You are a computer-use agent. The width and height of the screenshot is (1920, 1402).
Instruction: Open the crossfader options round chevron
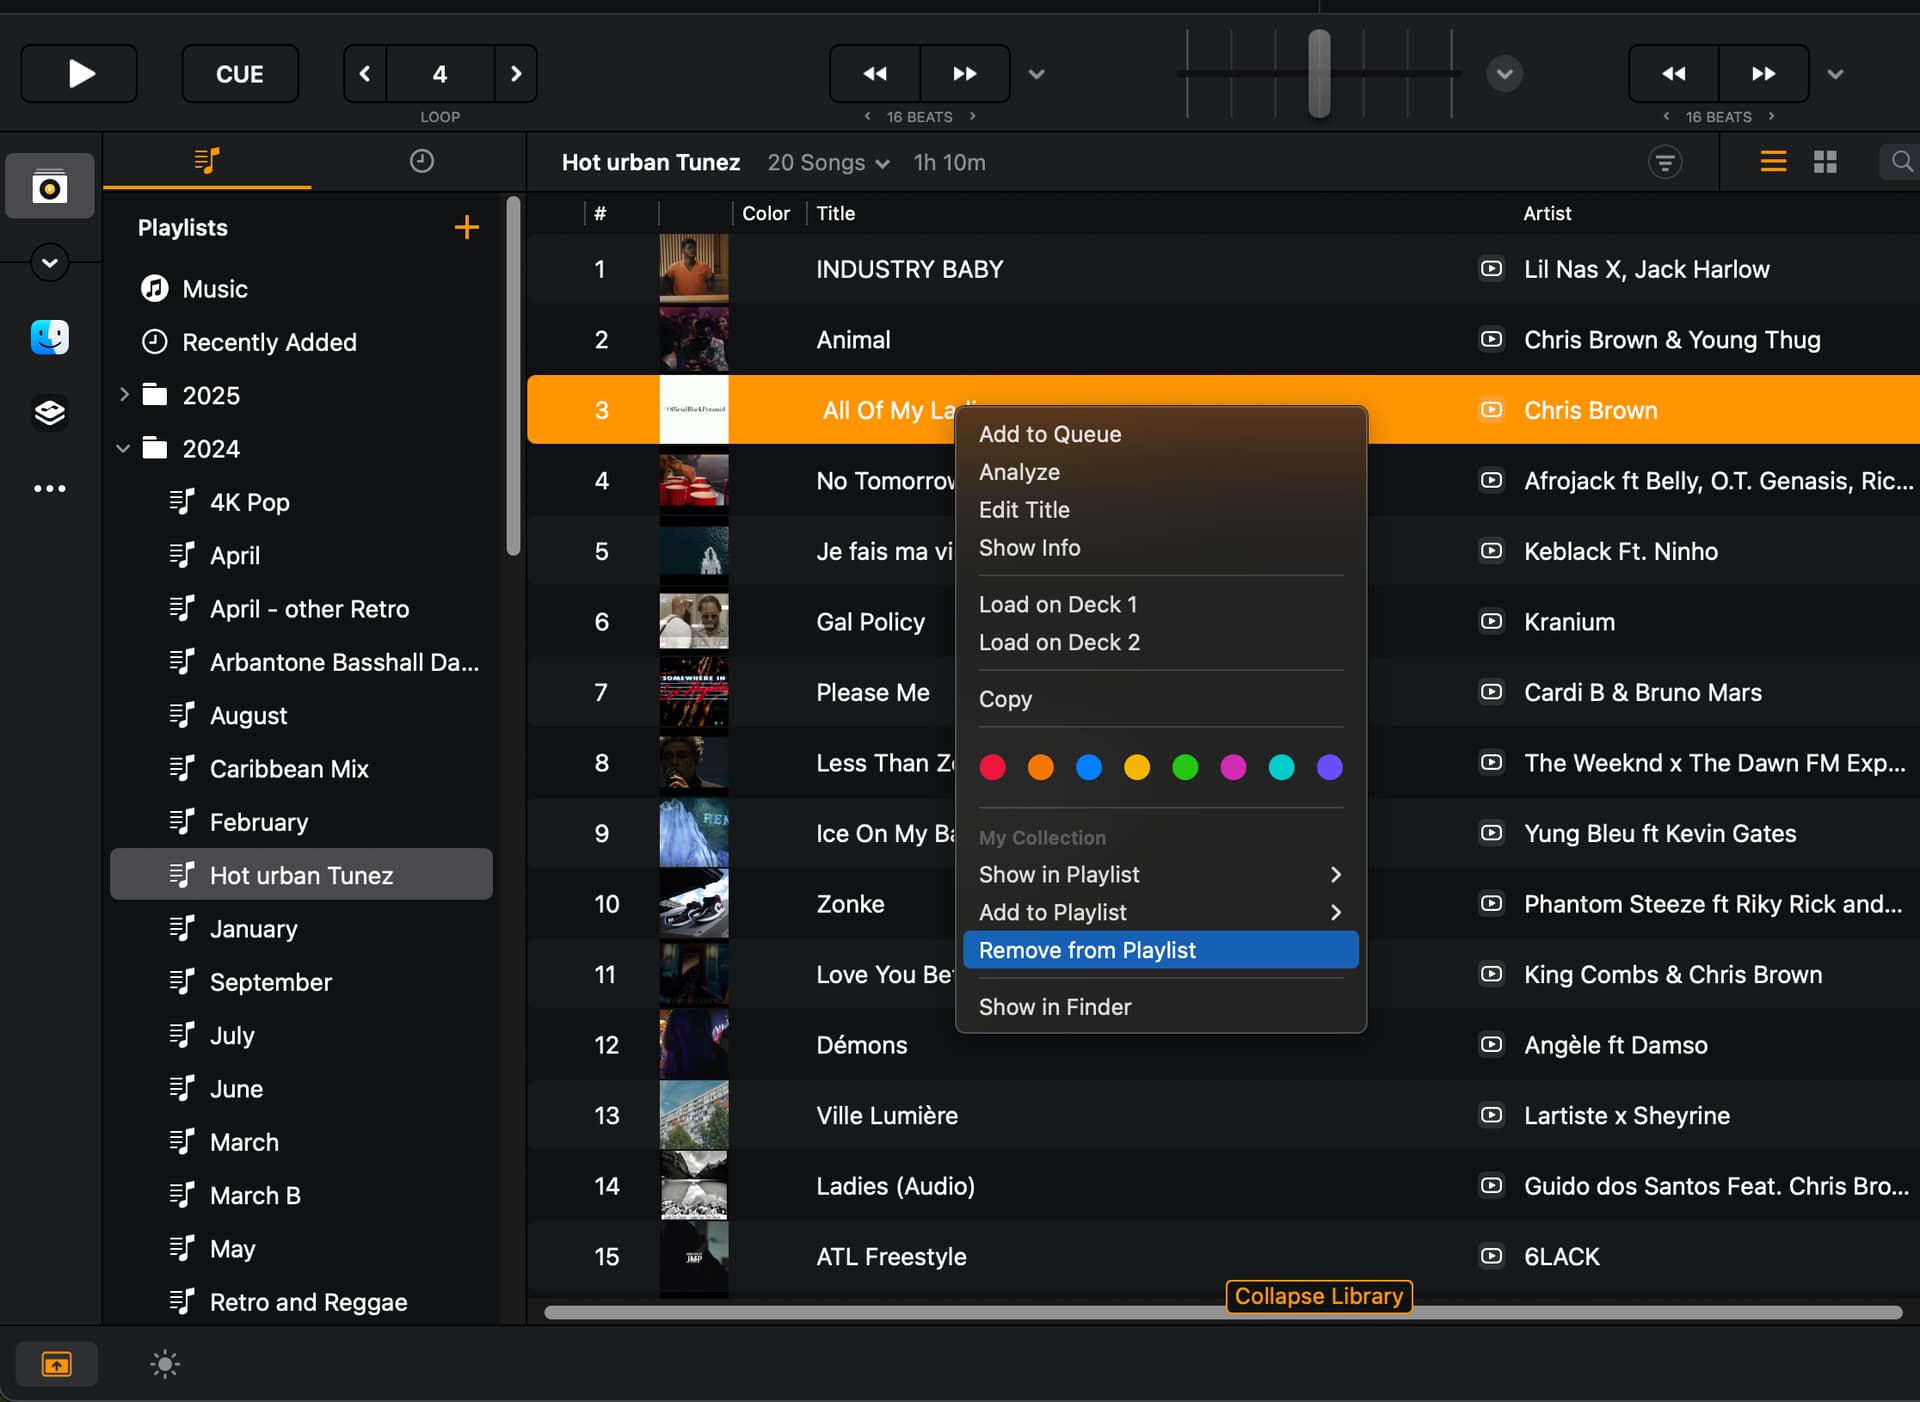click(1504, 73)
